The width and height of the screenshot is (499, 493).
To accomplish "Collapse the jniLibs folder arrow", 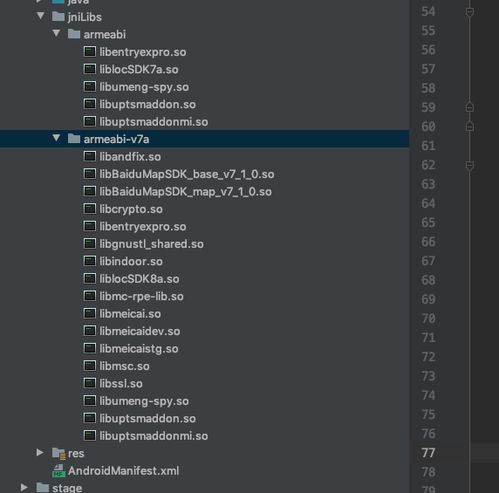I will pyautogui.click(x=40, y=16).
